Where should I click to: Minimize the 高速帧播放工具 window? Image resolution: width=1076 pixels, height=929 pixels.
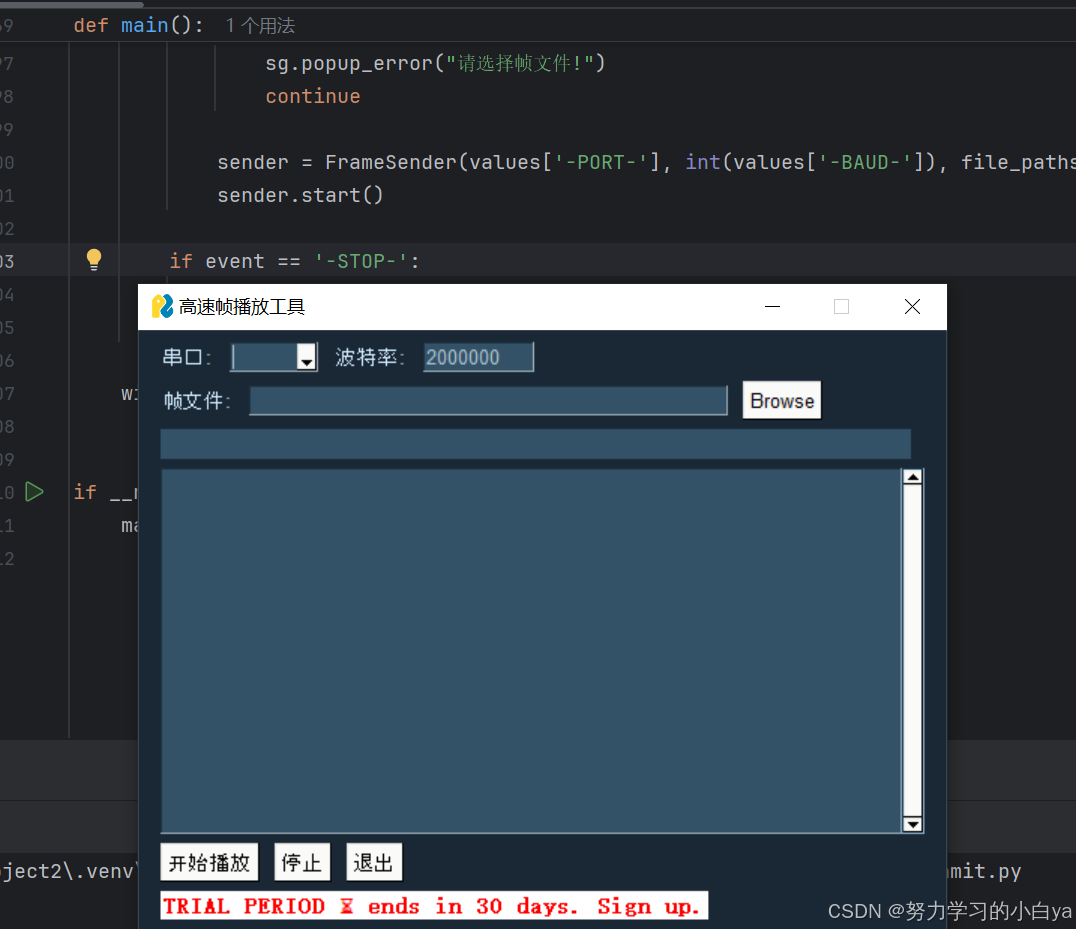coord(773,307)
